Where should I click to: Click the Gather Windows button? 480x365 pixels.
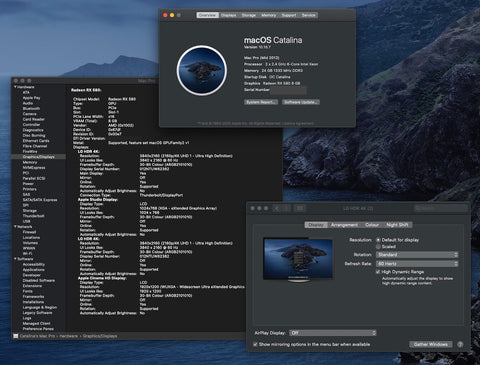[x=431, y=344]
